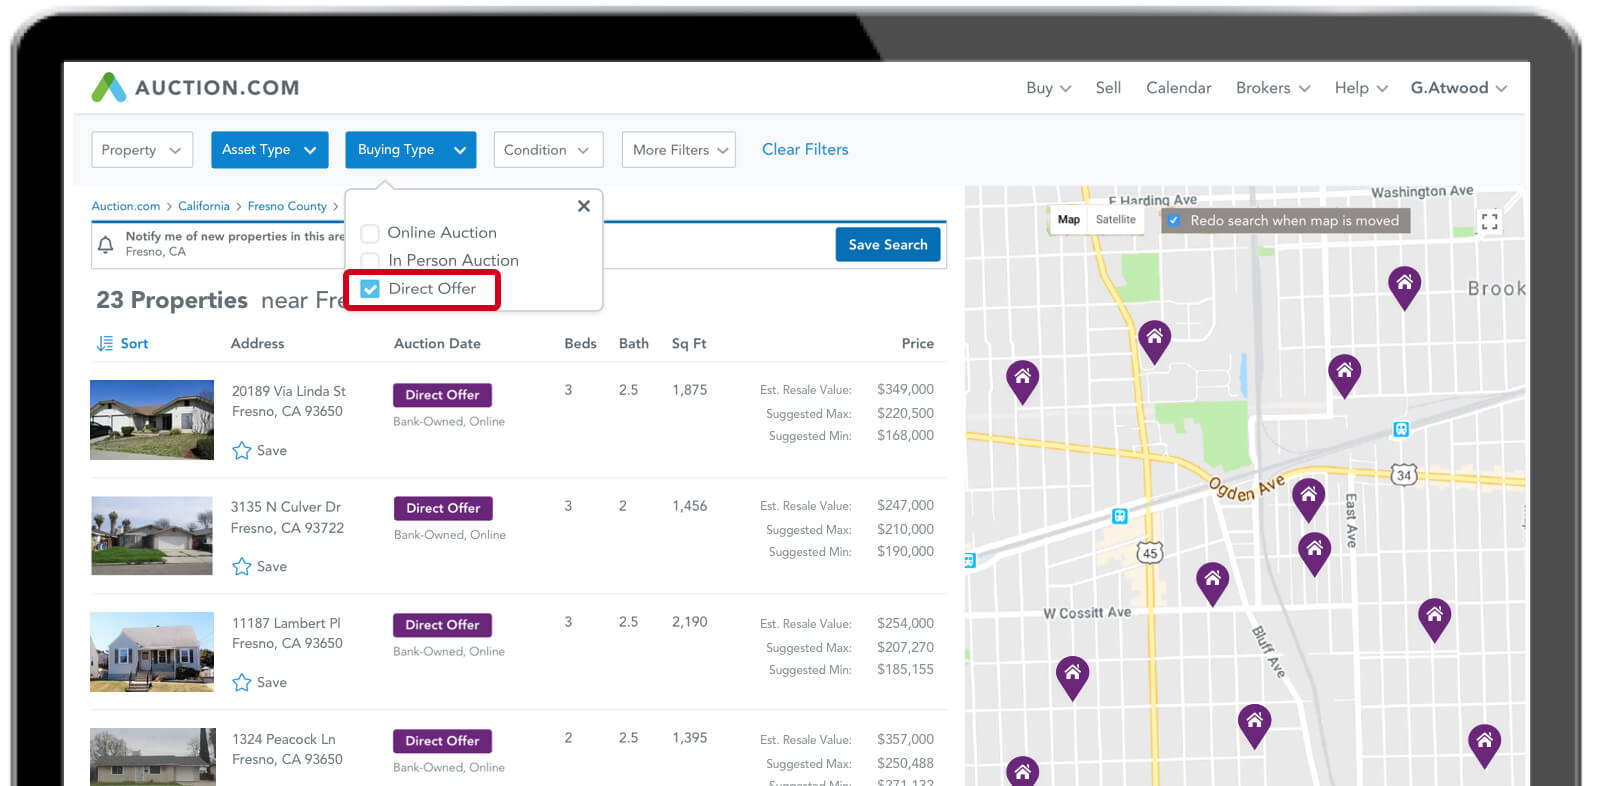1600x786 pixels.
Task: Click the star icon for 20189 Via Linda St
Action: click(241, 451)
